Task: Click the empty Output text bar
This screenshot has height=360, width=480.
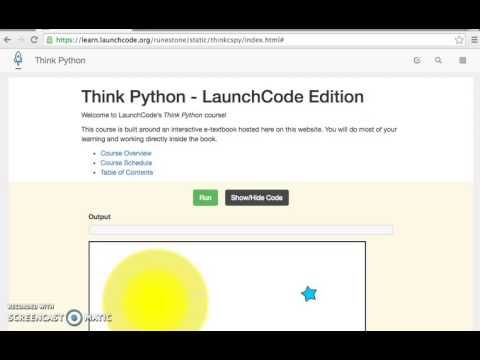Action: click(241, 230)
